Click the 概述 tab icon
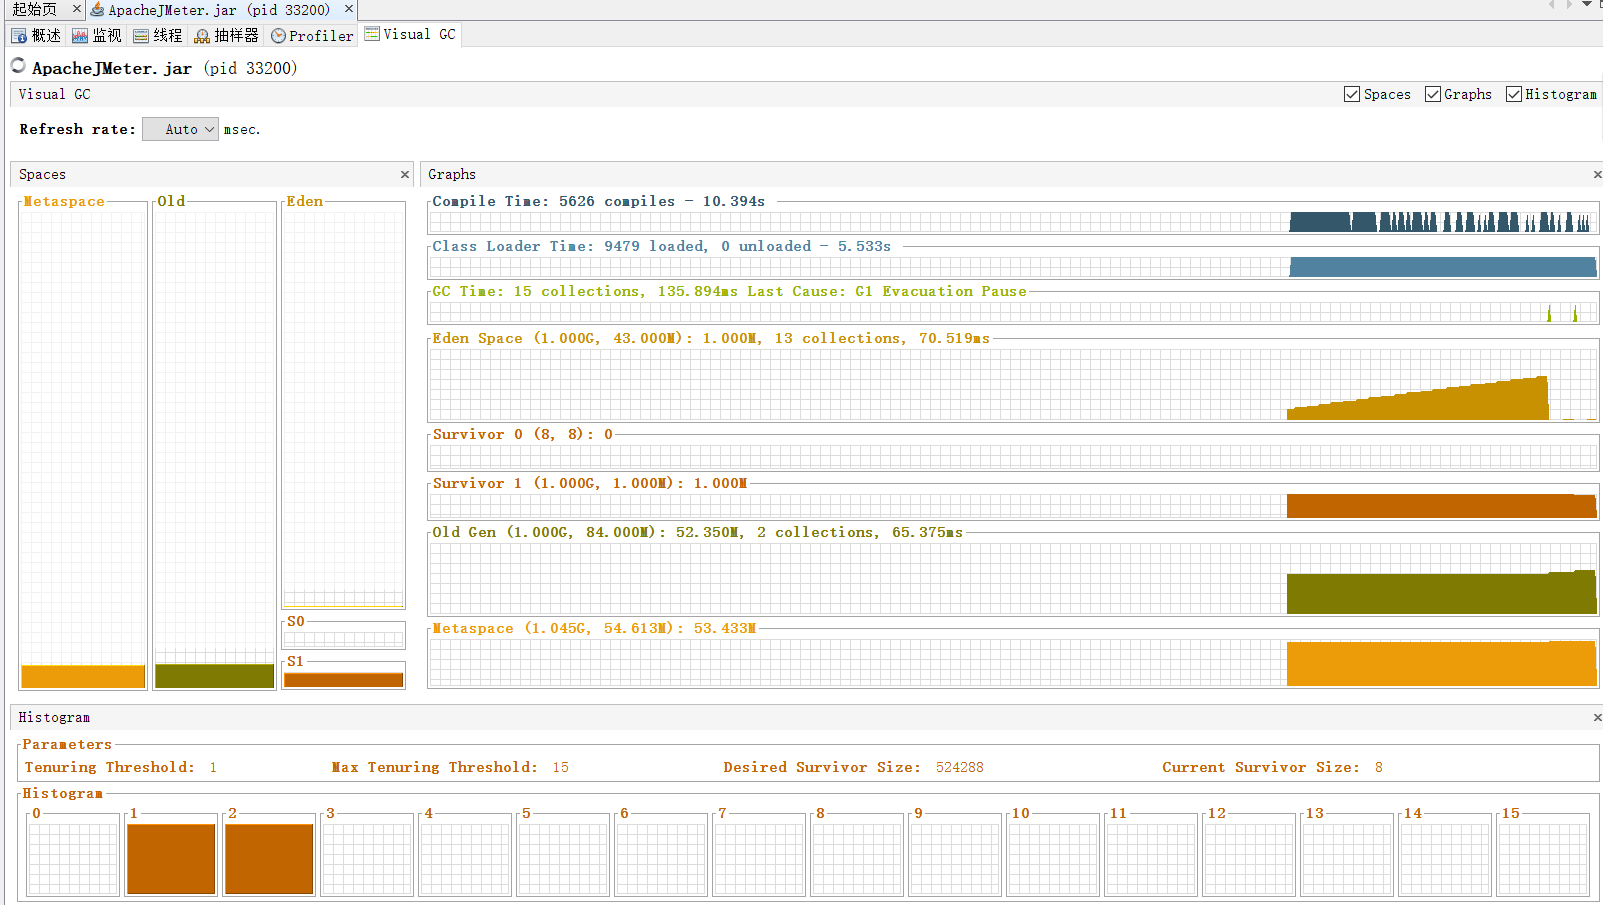This screenshot has height=905, width=1603. click(x=19, y=36)
